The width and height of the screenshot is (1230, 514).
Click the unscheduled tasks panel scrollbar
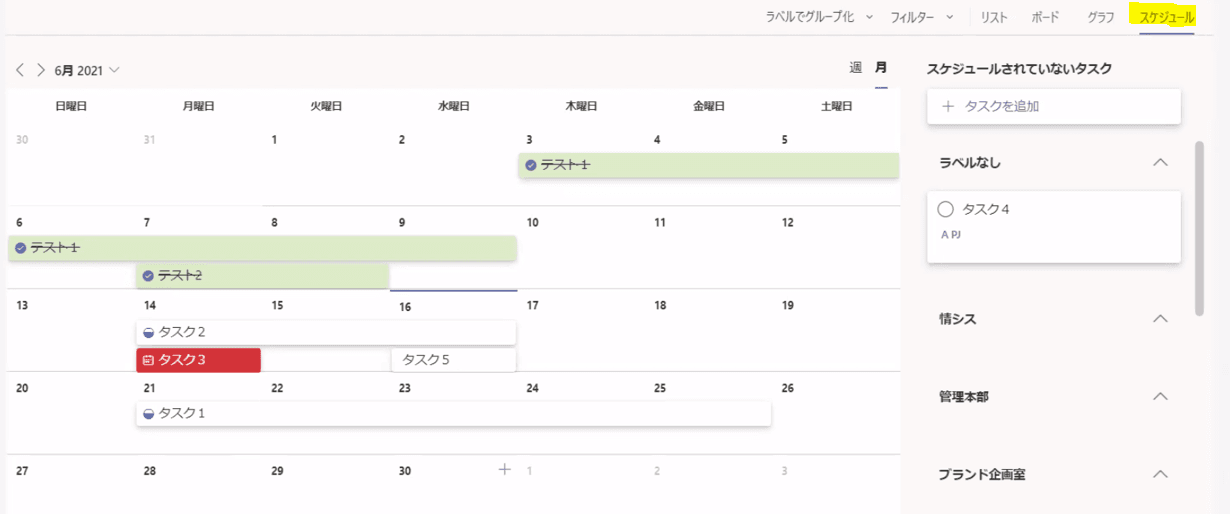pos(1200,228)
